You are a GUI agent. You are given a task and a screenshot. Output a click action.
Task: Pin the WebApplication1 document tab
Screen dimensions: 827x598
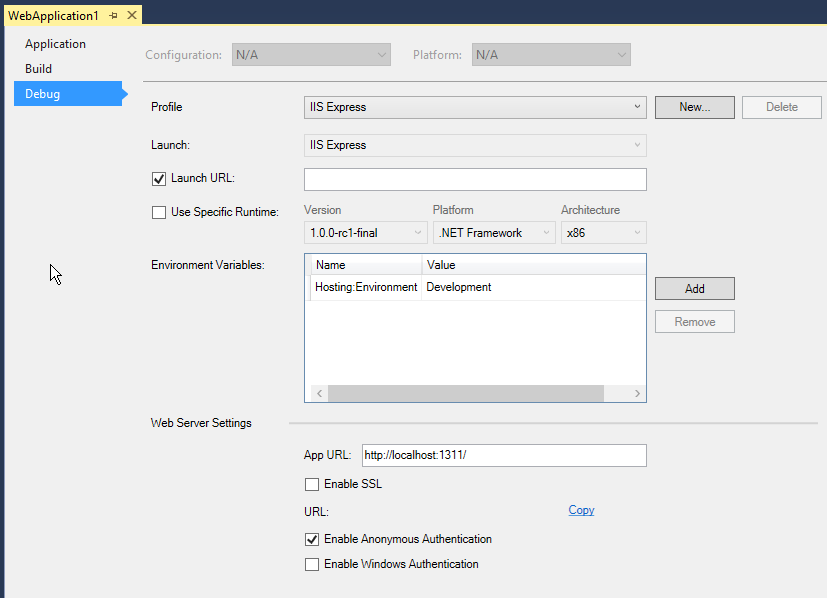[x=114, y=16]
